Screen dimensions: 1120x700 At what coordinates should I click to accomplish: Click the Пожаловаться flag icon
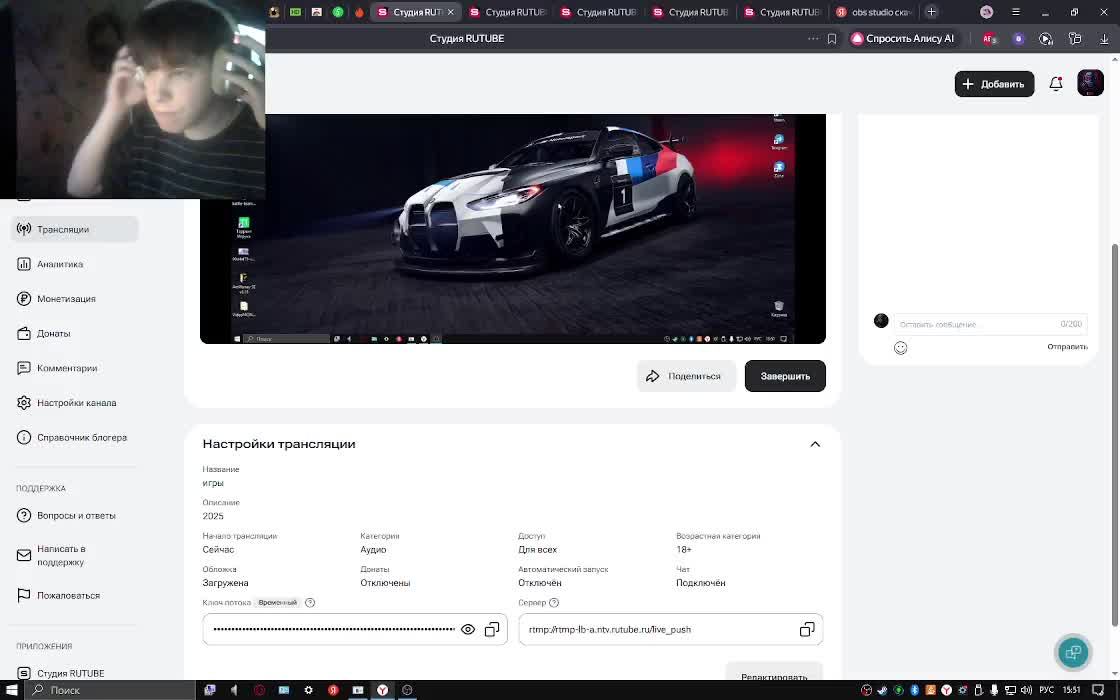coord(24,595)
